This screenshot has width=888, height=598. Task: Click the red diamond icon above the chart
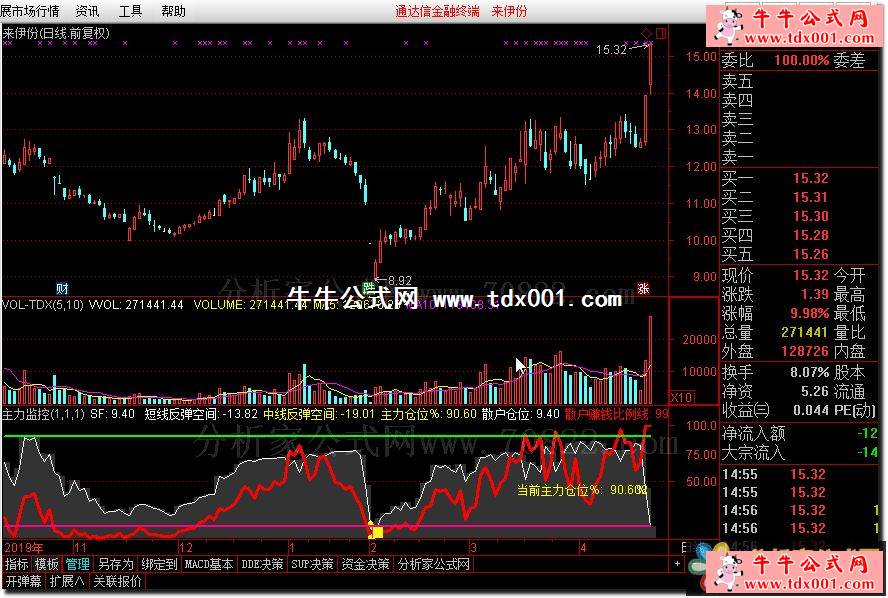pyautogui.click(x=647, y=33)
